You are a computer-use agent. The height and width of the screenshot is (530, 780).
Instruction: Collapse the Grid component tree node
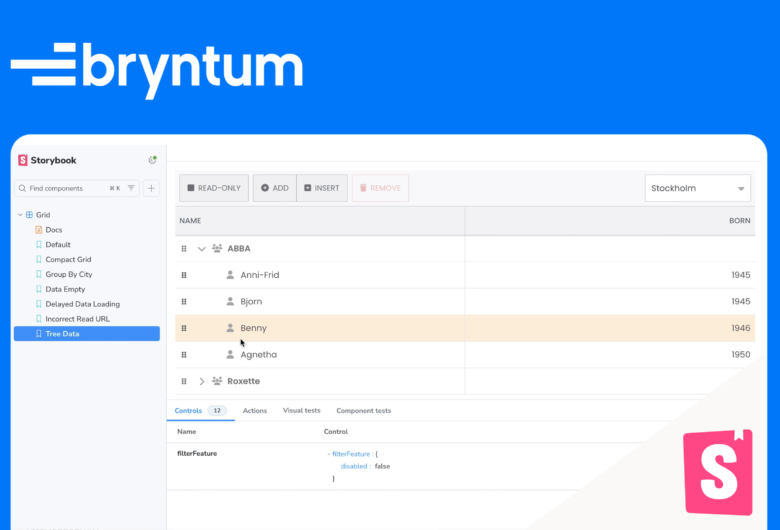click(x=20, y=215)
